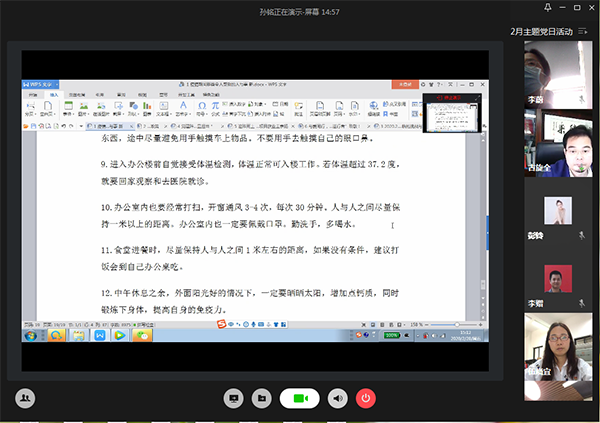Open the participants list icon
600x423 pixels.
[26, 397]
